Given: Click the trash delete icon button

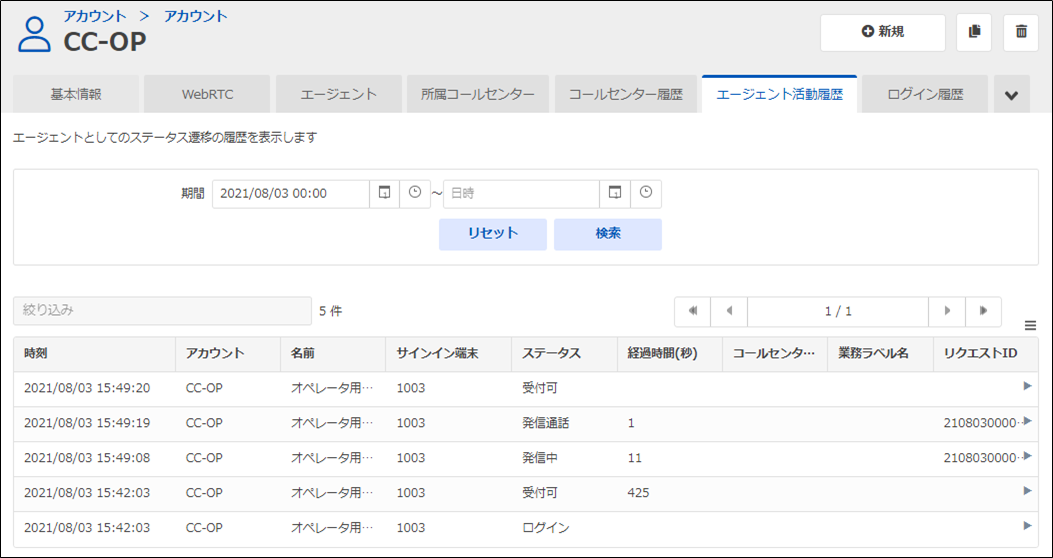Looking at the screenshot, I should coord(1021,33).
